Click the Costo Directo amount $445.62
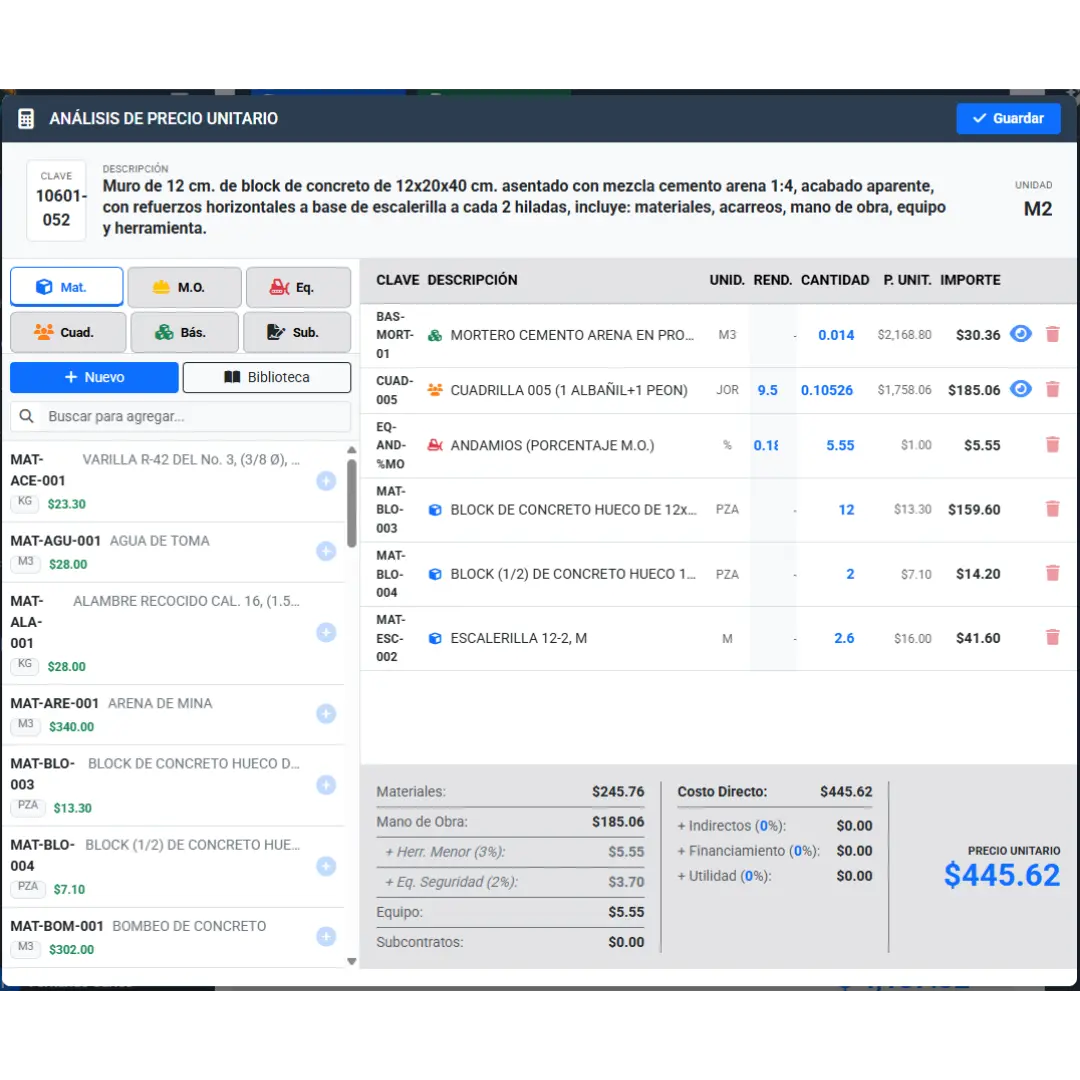 coord(846,791)
